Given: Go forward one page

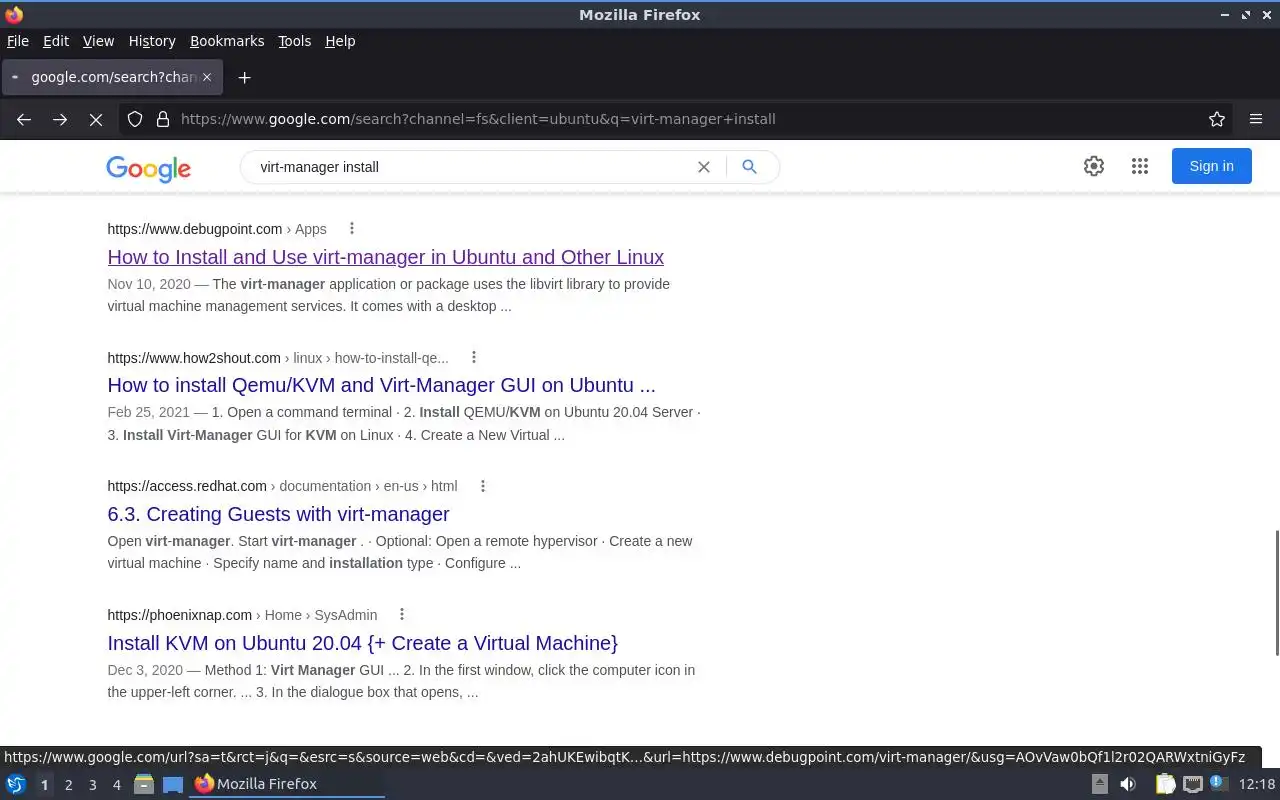Looking at the screenshot, I should point(60,119).
